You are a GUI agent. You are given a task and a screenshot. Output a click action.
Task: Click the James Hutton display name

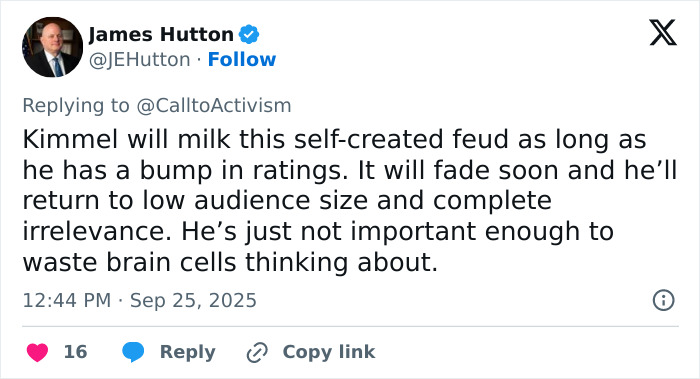pyautogui.click(x=161, y=34)
